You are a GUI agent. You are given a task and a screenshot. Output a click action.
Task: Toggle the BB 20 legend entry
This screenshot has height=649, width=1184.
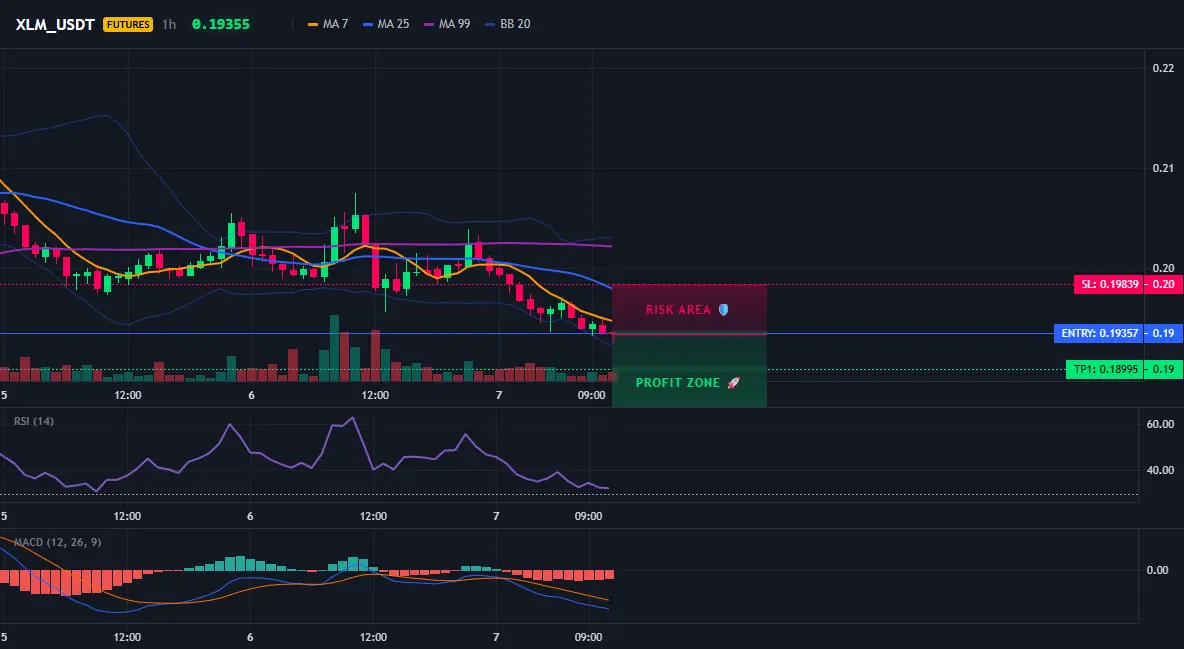point(507,24)
